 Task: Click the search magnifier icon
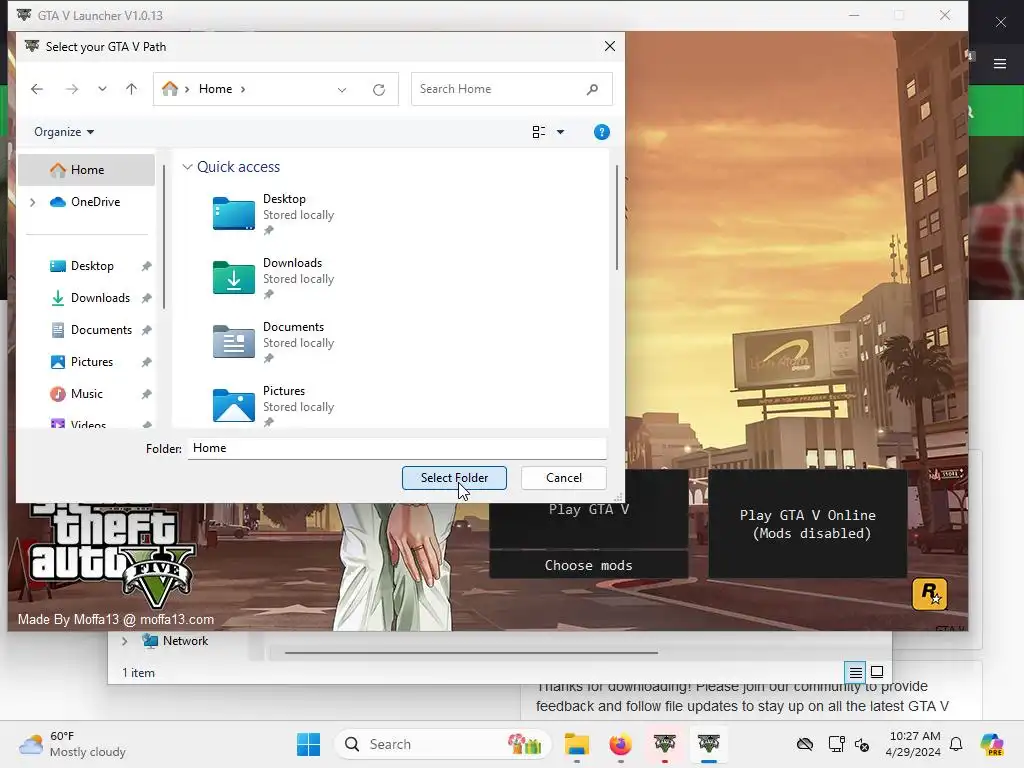[592, 89]
